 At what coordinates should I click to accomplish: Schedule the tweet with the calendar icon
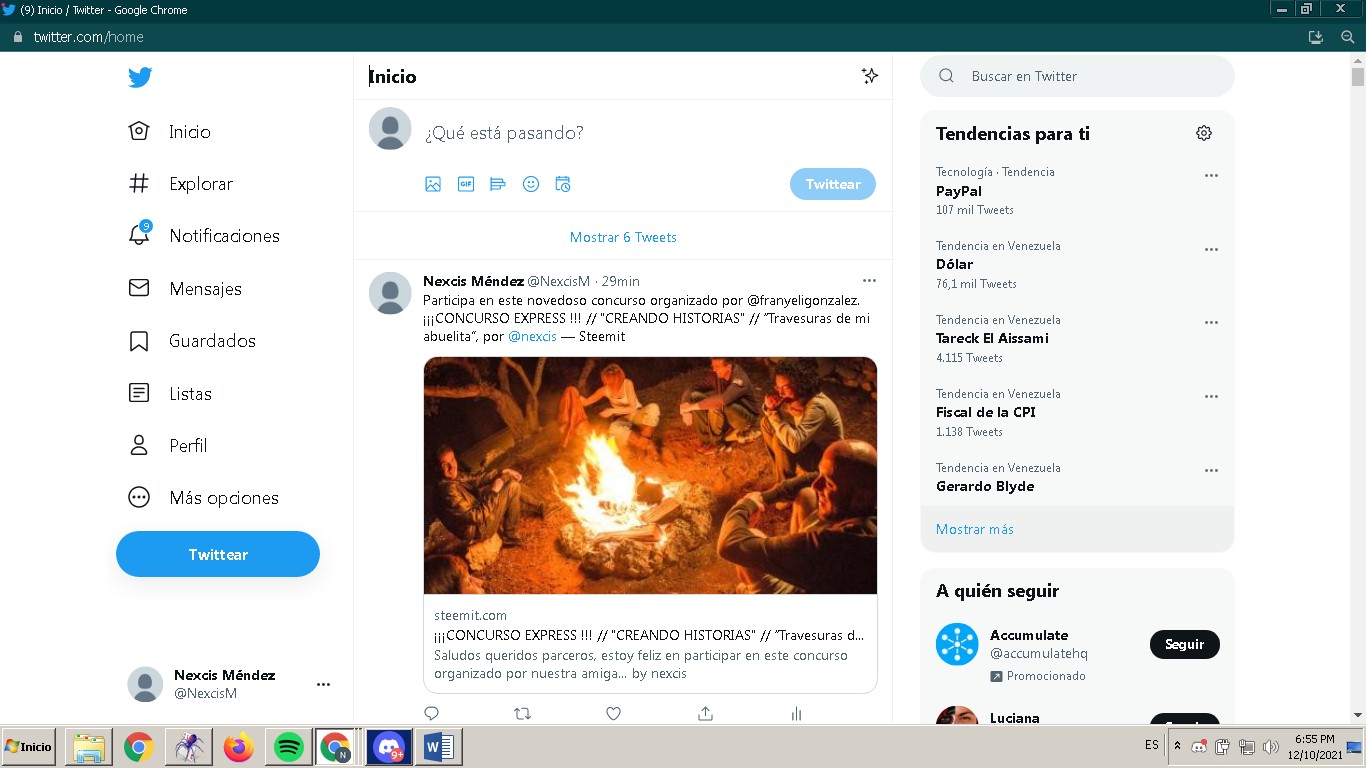tap(563, 184)
